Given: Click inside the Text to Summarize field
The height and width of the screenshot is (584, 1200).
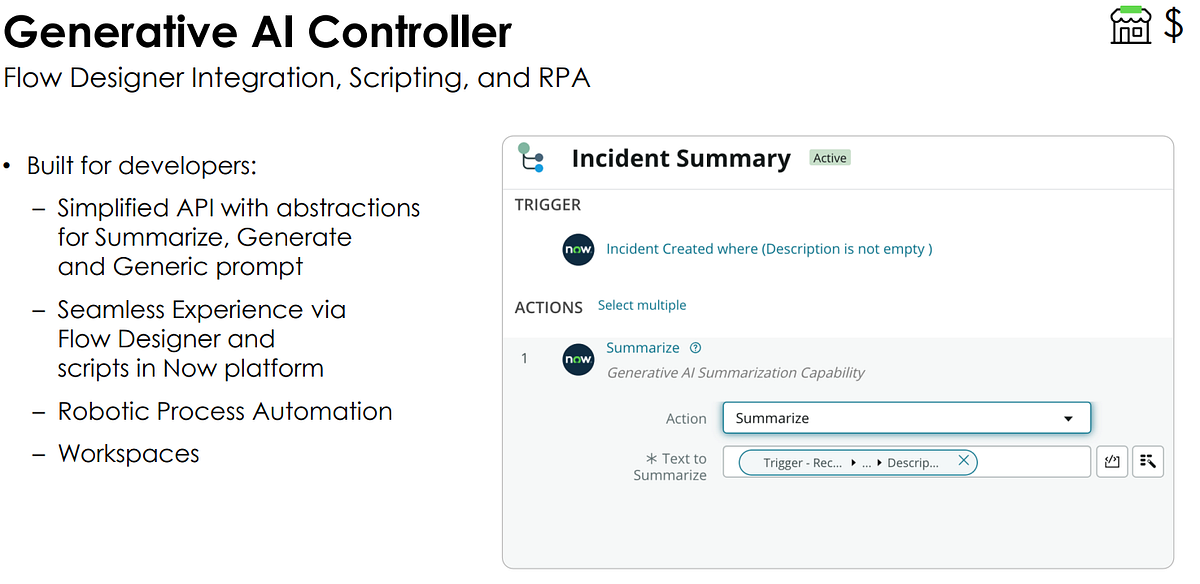Looking at the screenshot, I should [1030, 461].
